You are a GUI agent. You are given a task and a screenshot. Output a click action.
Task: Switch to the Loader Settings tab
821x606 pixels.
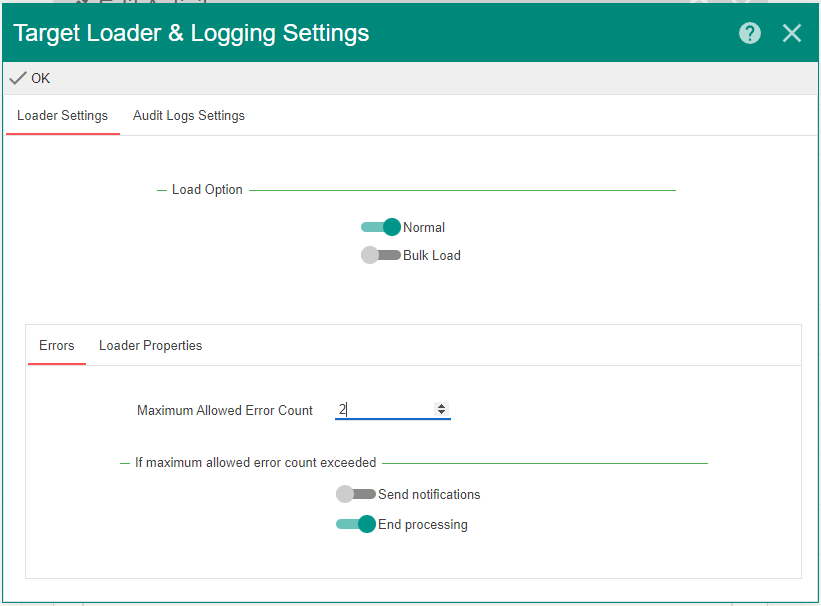pos(62,115)
